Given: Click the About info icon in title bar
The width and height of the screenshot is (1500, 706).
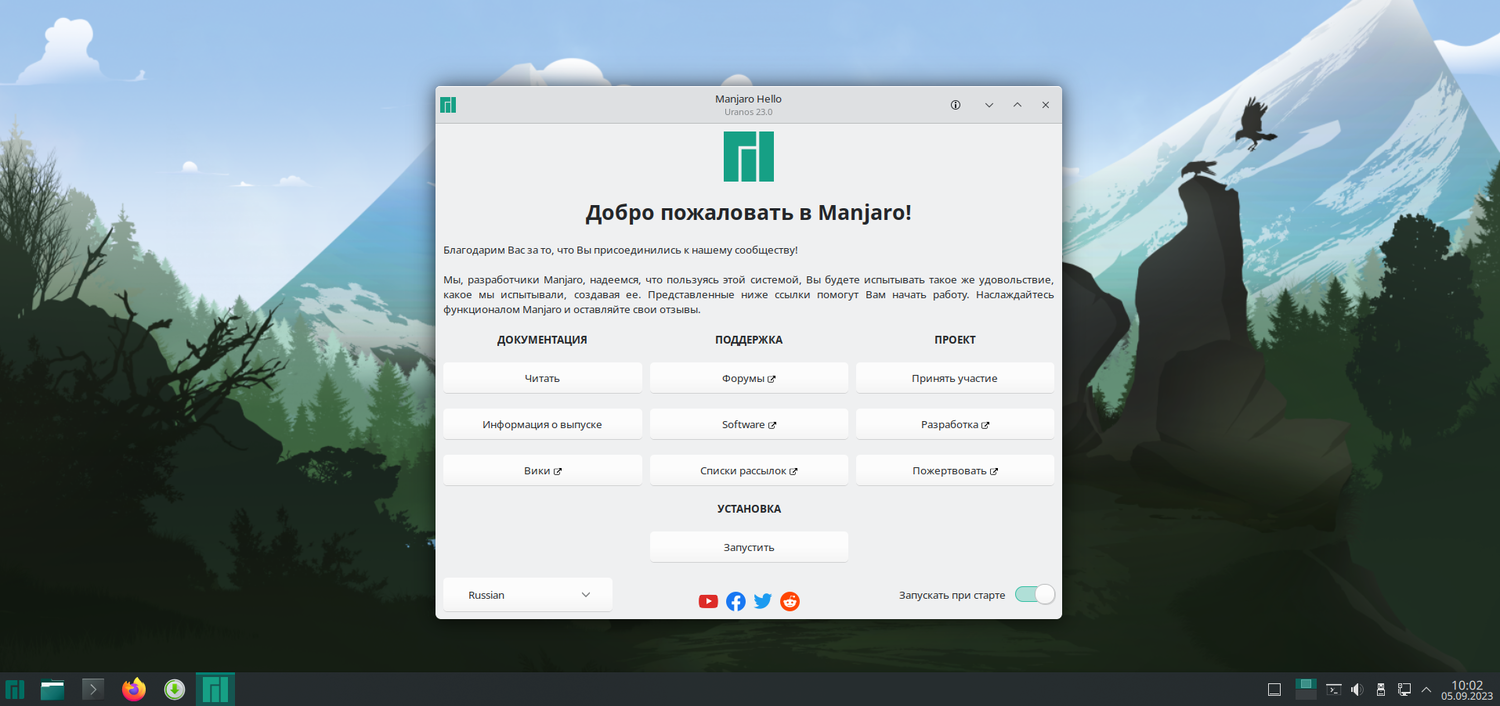Looking at the screenshot, I should pos(955,105).
